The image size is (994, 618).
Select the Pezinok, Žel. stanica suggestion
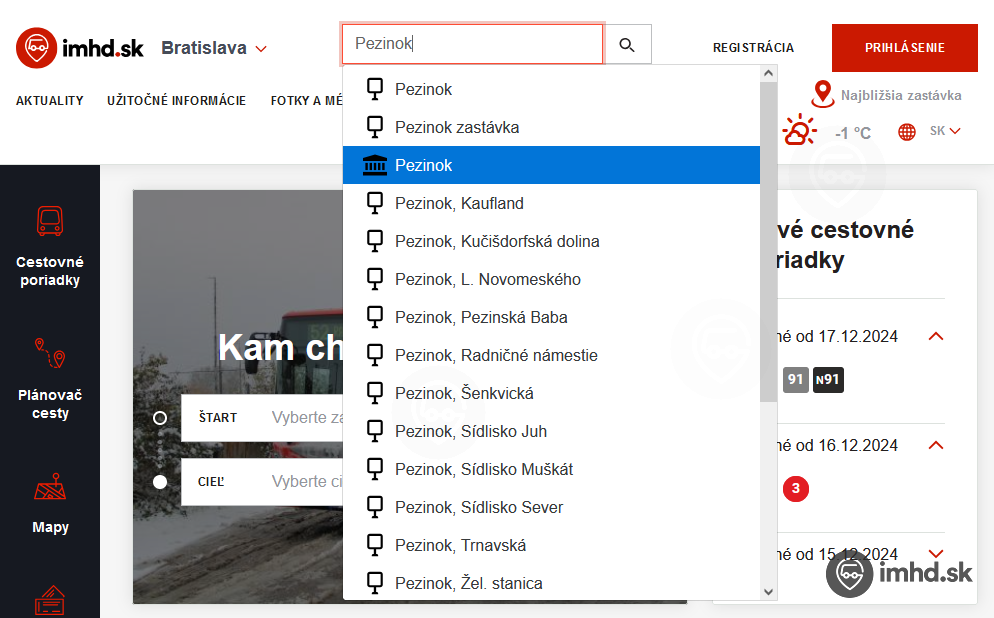pyautogui.click(x=468, y=583)
